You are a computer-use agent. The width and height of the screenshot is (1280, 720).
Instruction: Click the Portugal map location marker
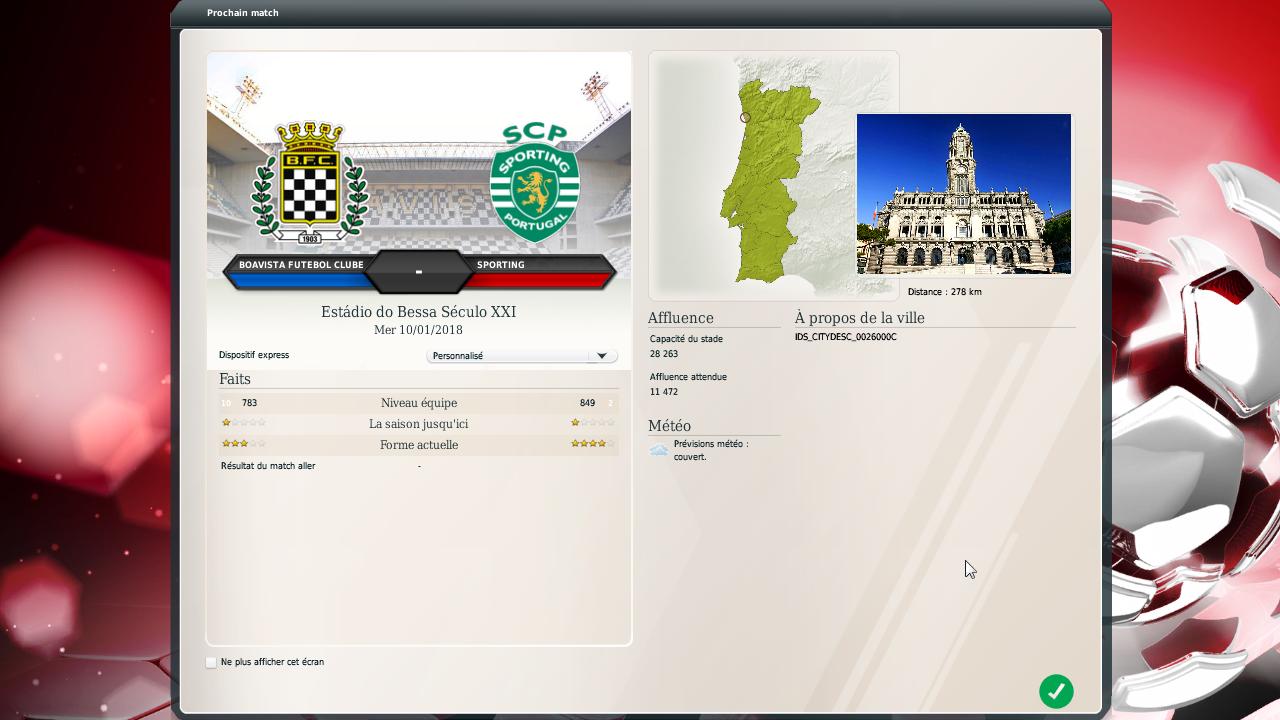point(745,118)
